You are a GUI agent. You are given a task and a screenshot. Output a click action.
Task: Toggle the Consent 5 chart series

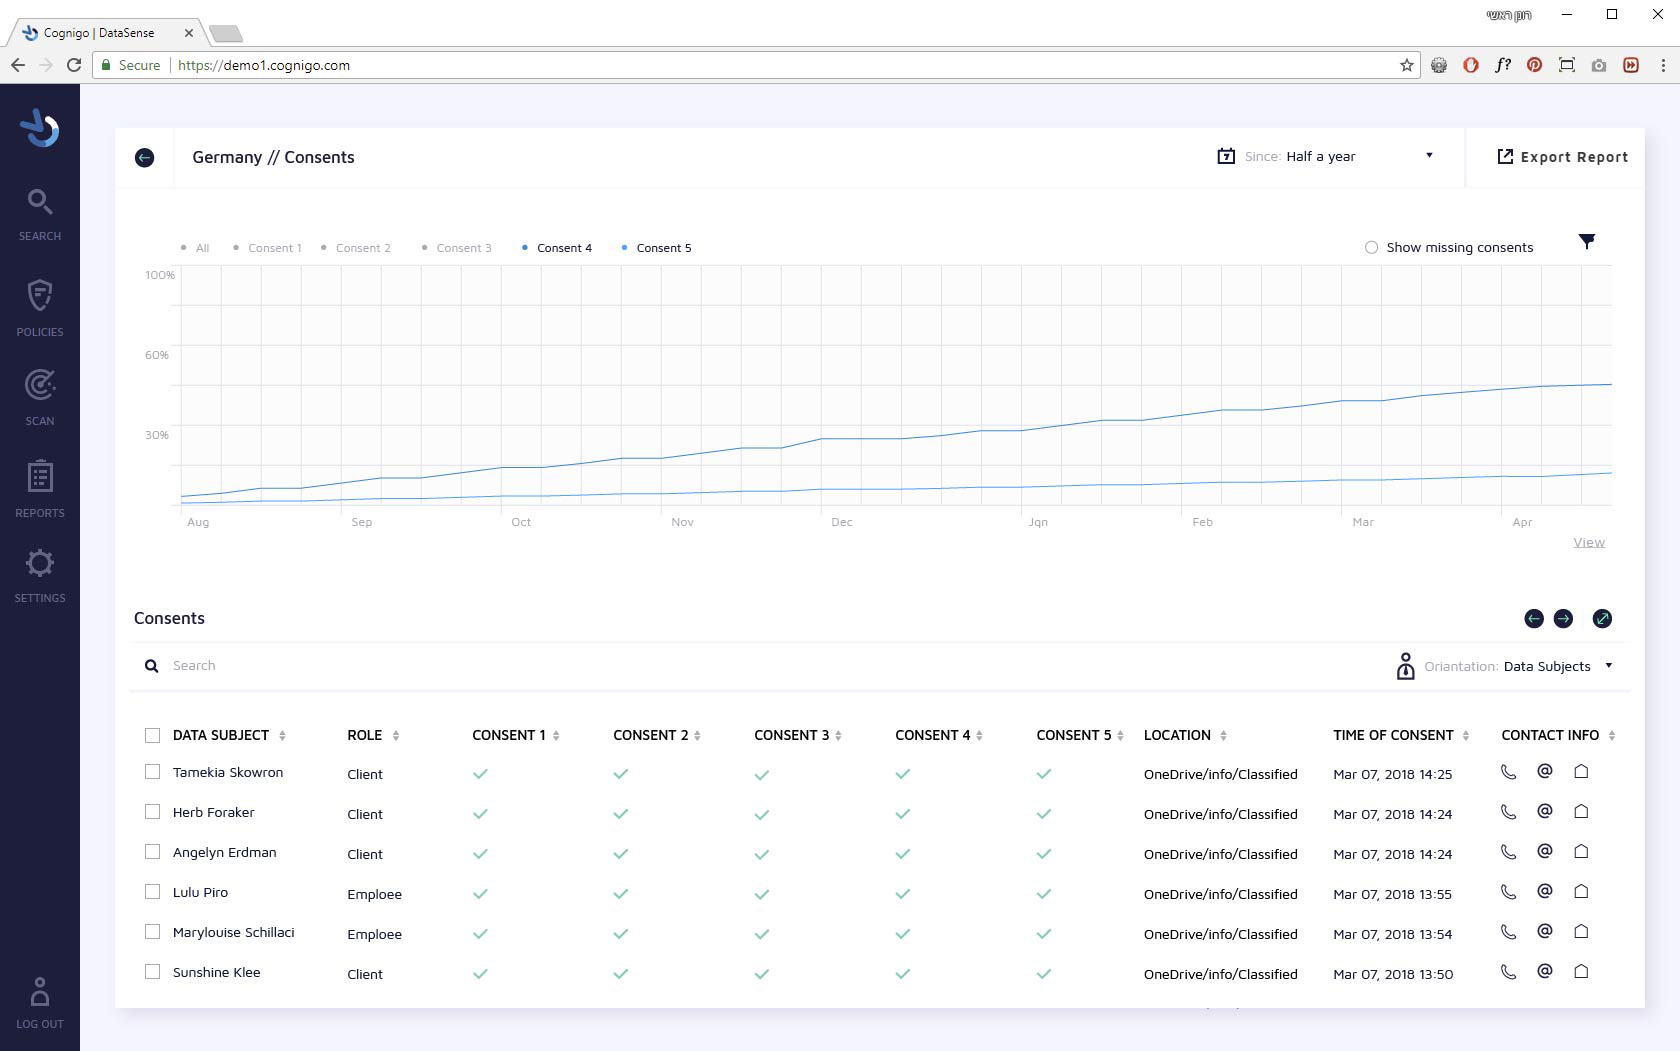pyautogui.click(x=656, y=248)
